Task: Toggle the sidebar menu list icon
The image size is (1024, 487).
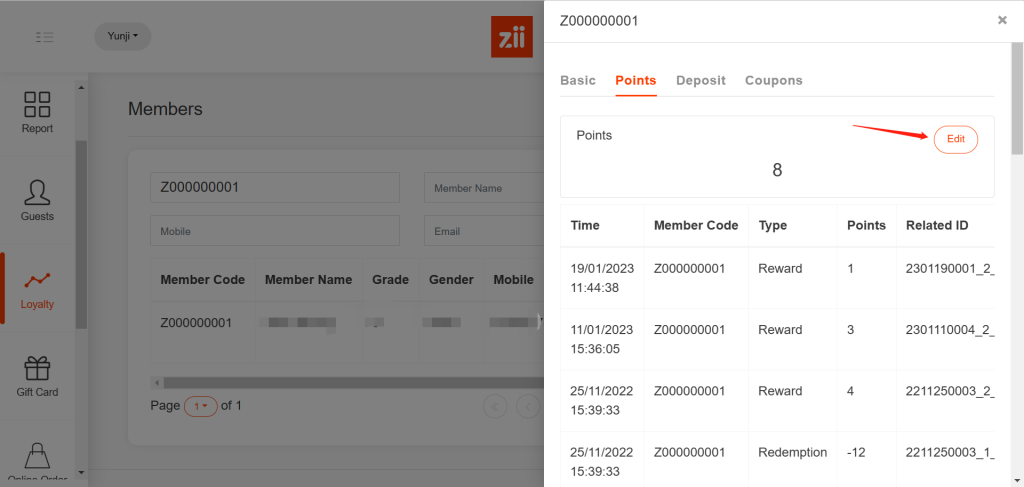Action: [44, 37]
